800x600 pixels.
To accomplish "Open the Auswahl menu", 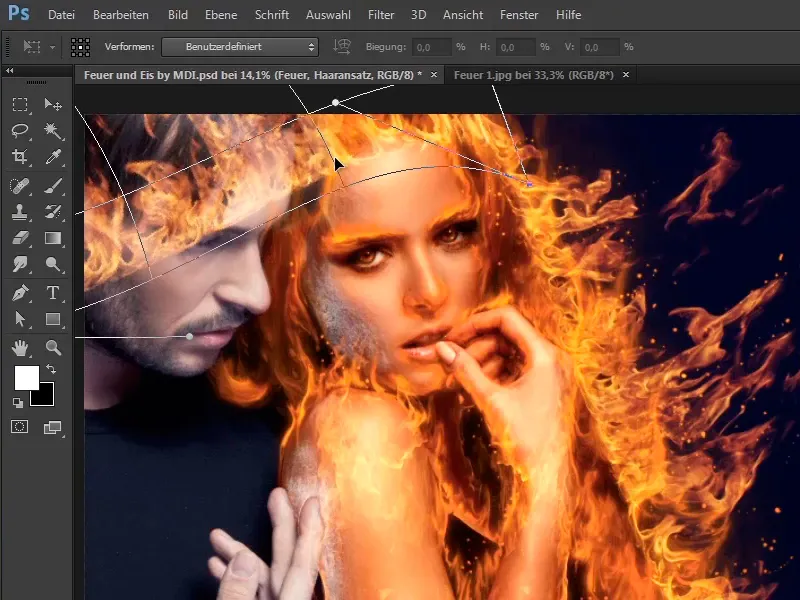I will tap(328, 15).
